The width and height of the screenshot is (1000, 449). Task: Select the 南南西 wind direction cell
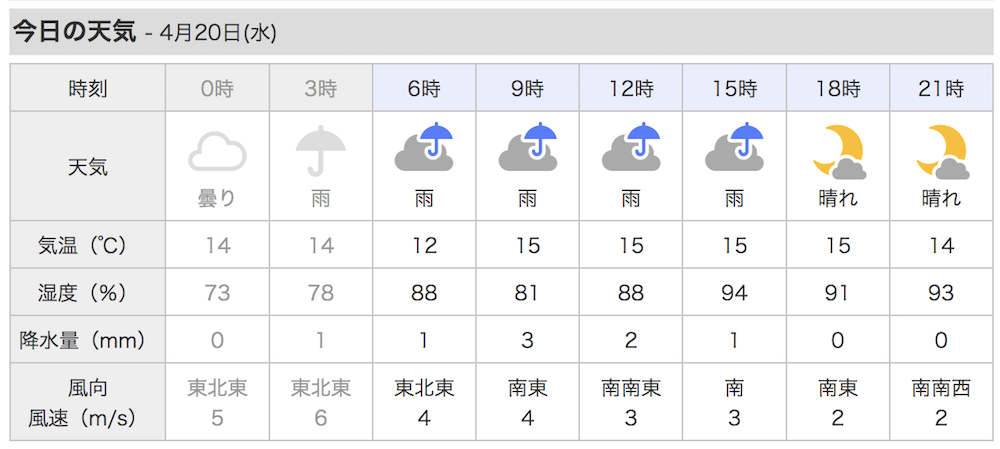pos(941,387)
